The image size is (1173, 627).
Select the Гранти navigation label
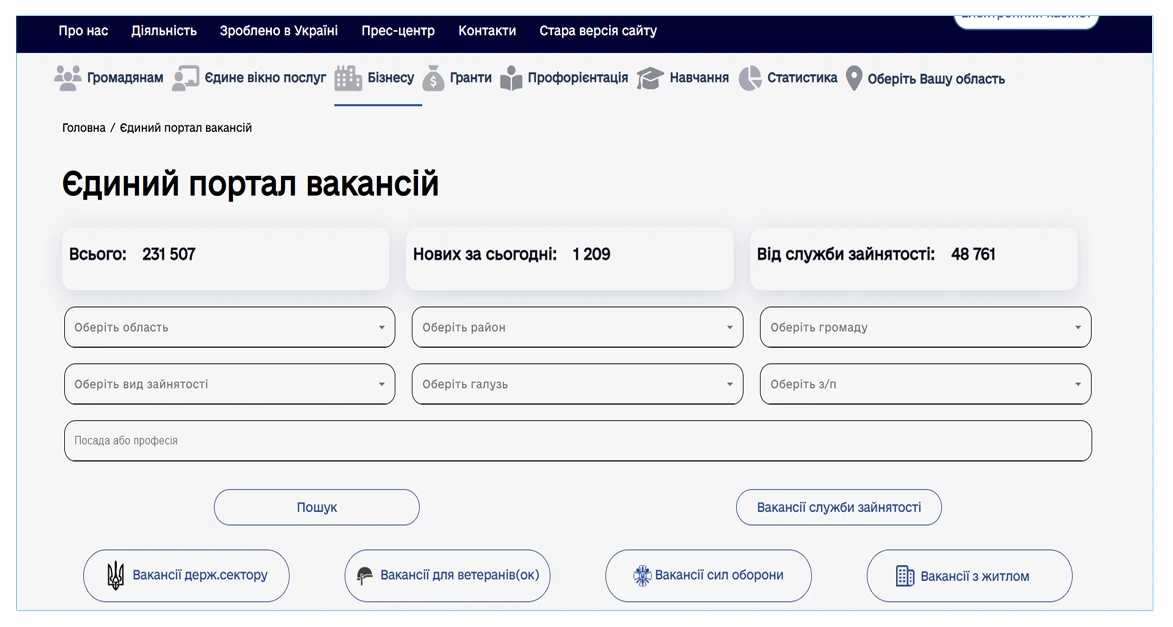pos(471,78)
